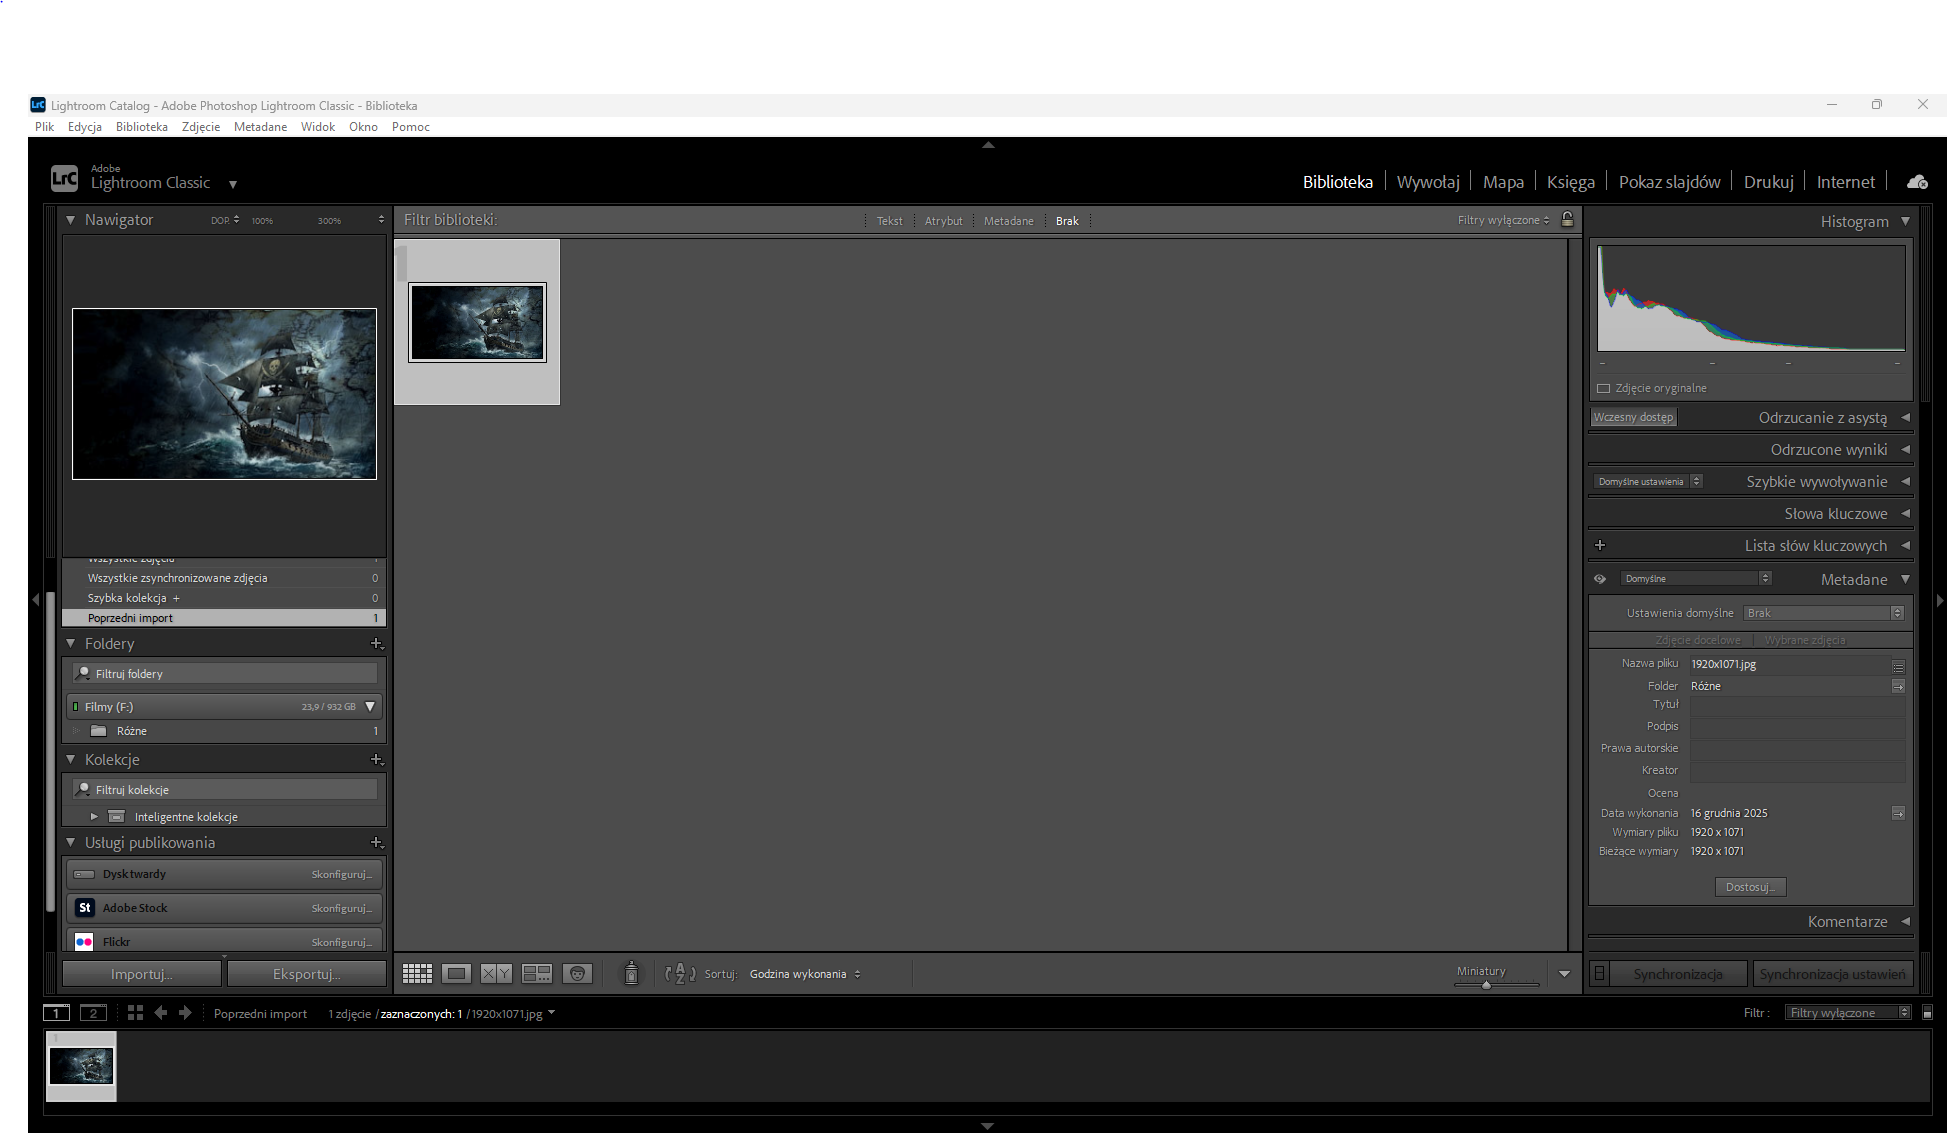Viewport: 1947px width, 1133px height.
Task: Expand the Szybkie wywoływanie panel
Action: pyautogui.click(x=1905, y=482)
